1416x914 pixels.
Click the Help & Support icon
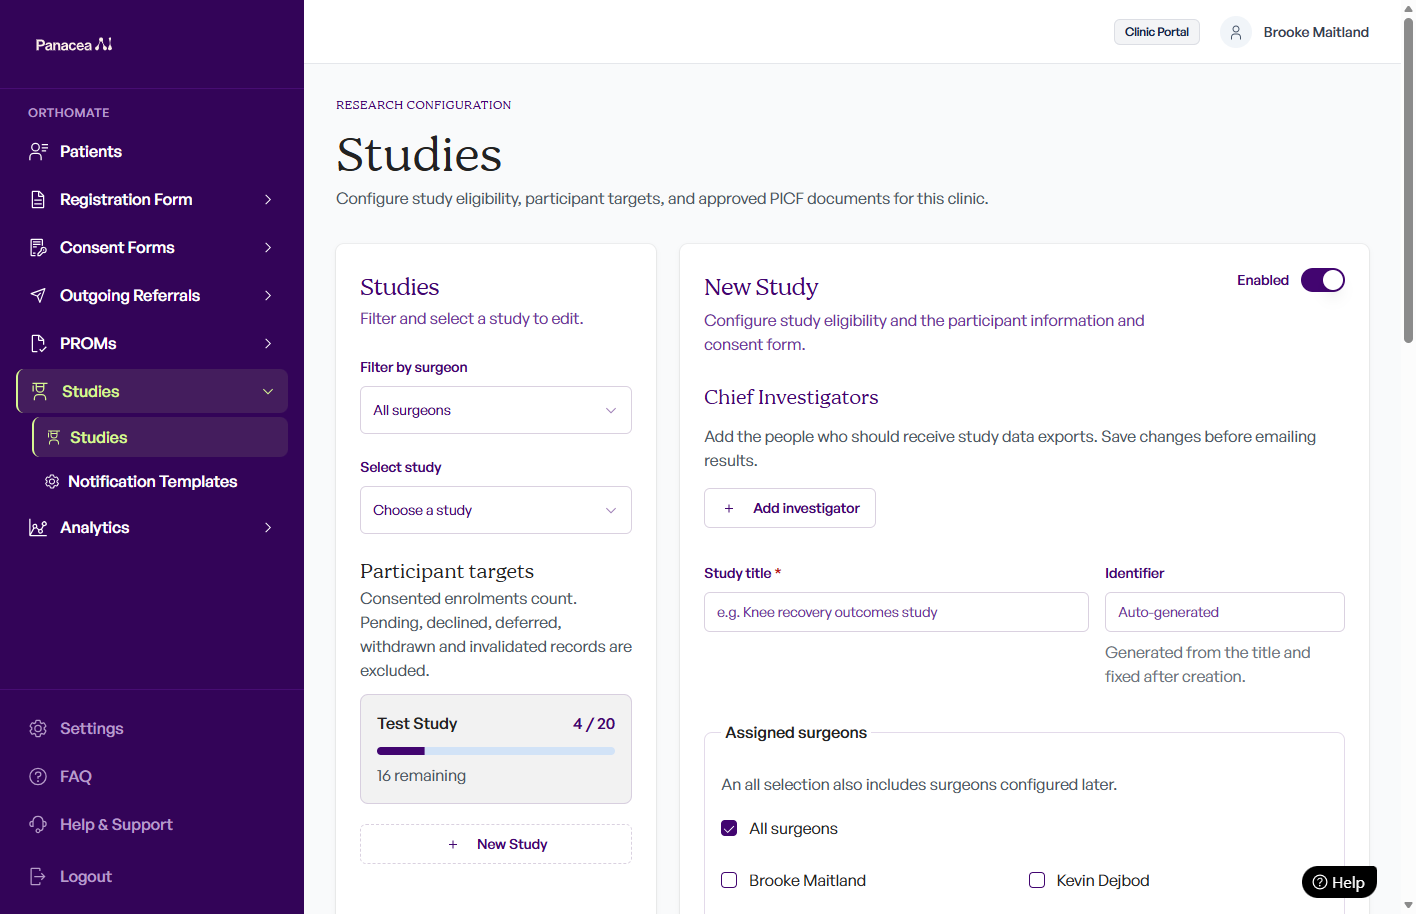pos(38,824)
